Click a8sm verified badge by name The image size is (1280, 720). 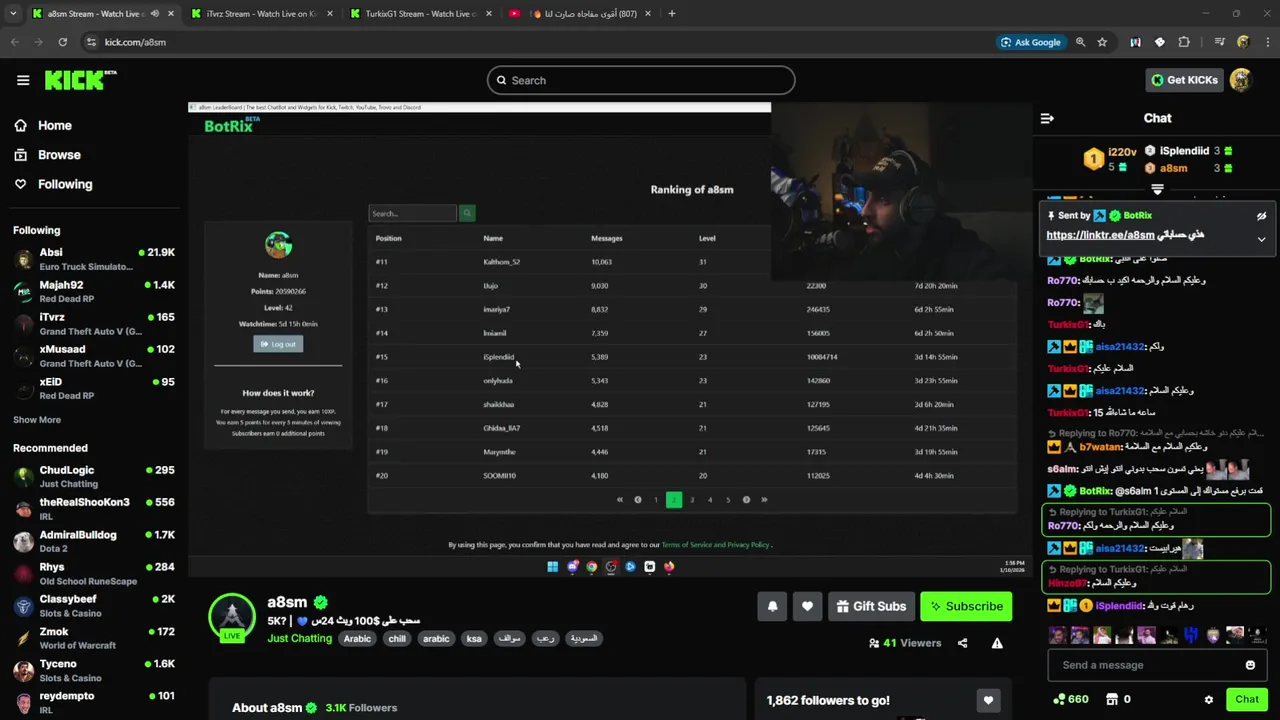tap(321, 602)
